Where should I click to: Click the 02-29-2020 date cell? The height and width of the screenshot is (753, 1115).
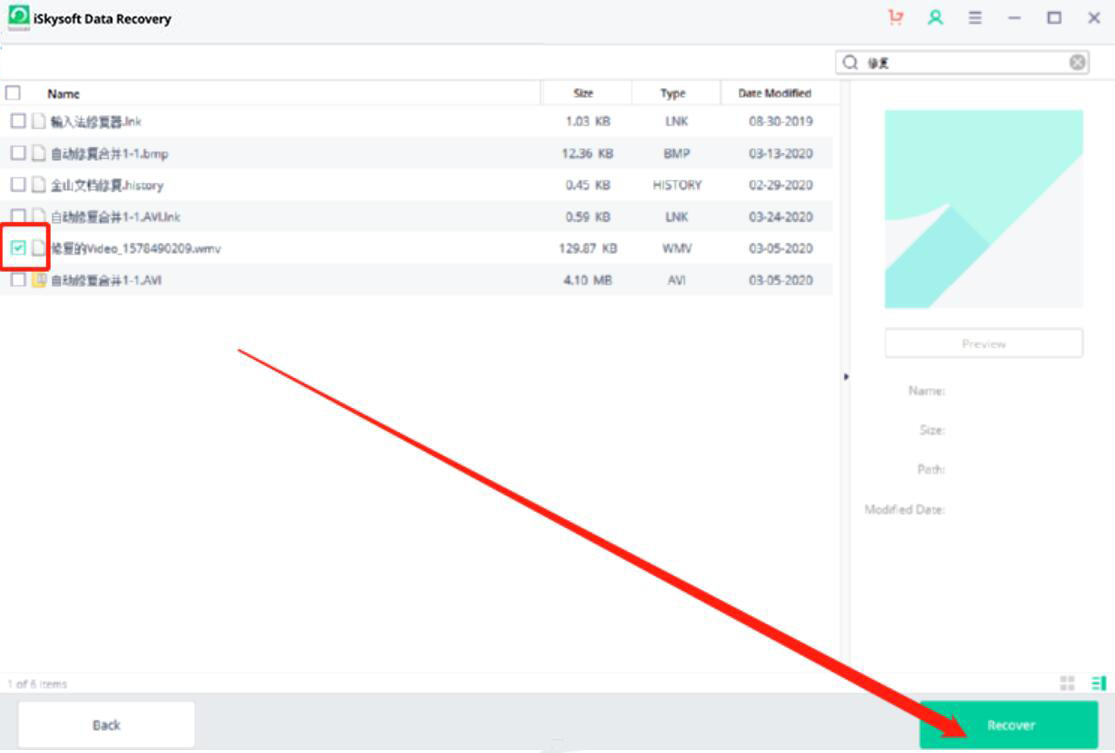780,185
